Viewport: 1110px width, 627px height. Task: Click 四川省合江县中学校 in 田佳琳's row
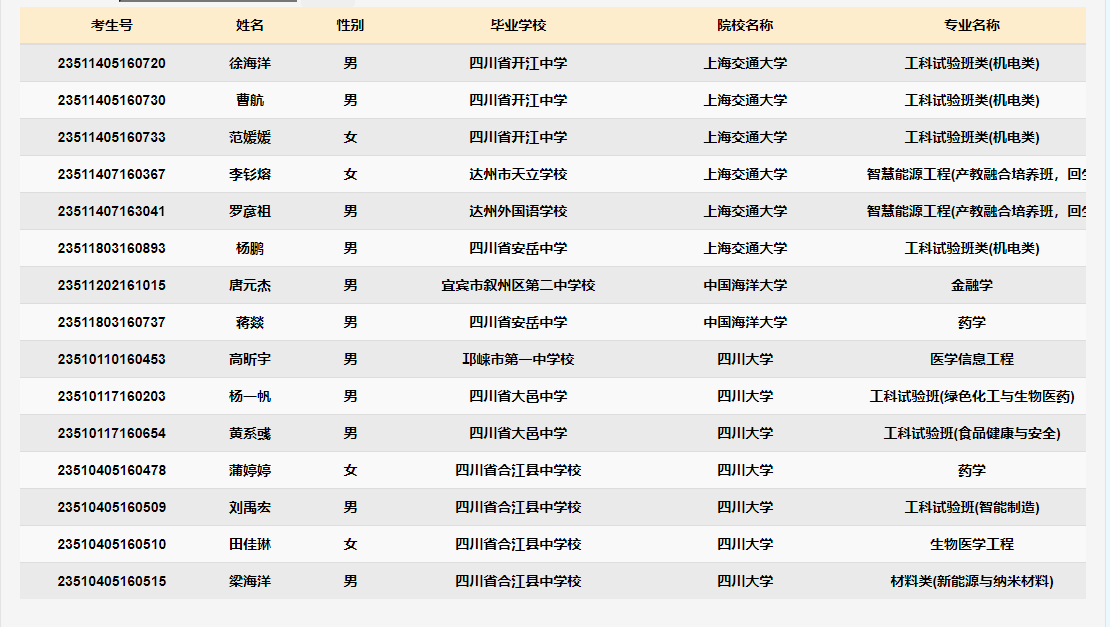[x=518, y=544]
